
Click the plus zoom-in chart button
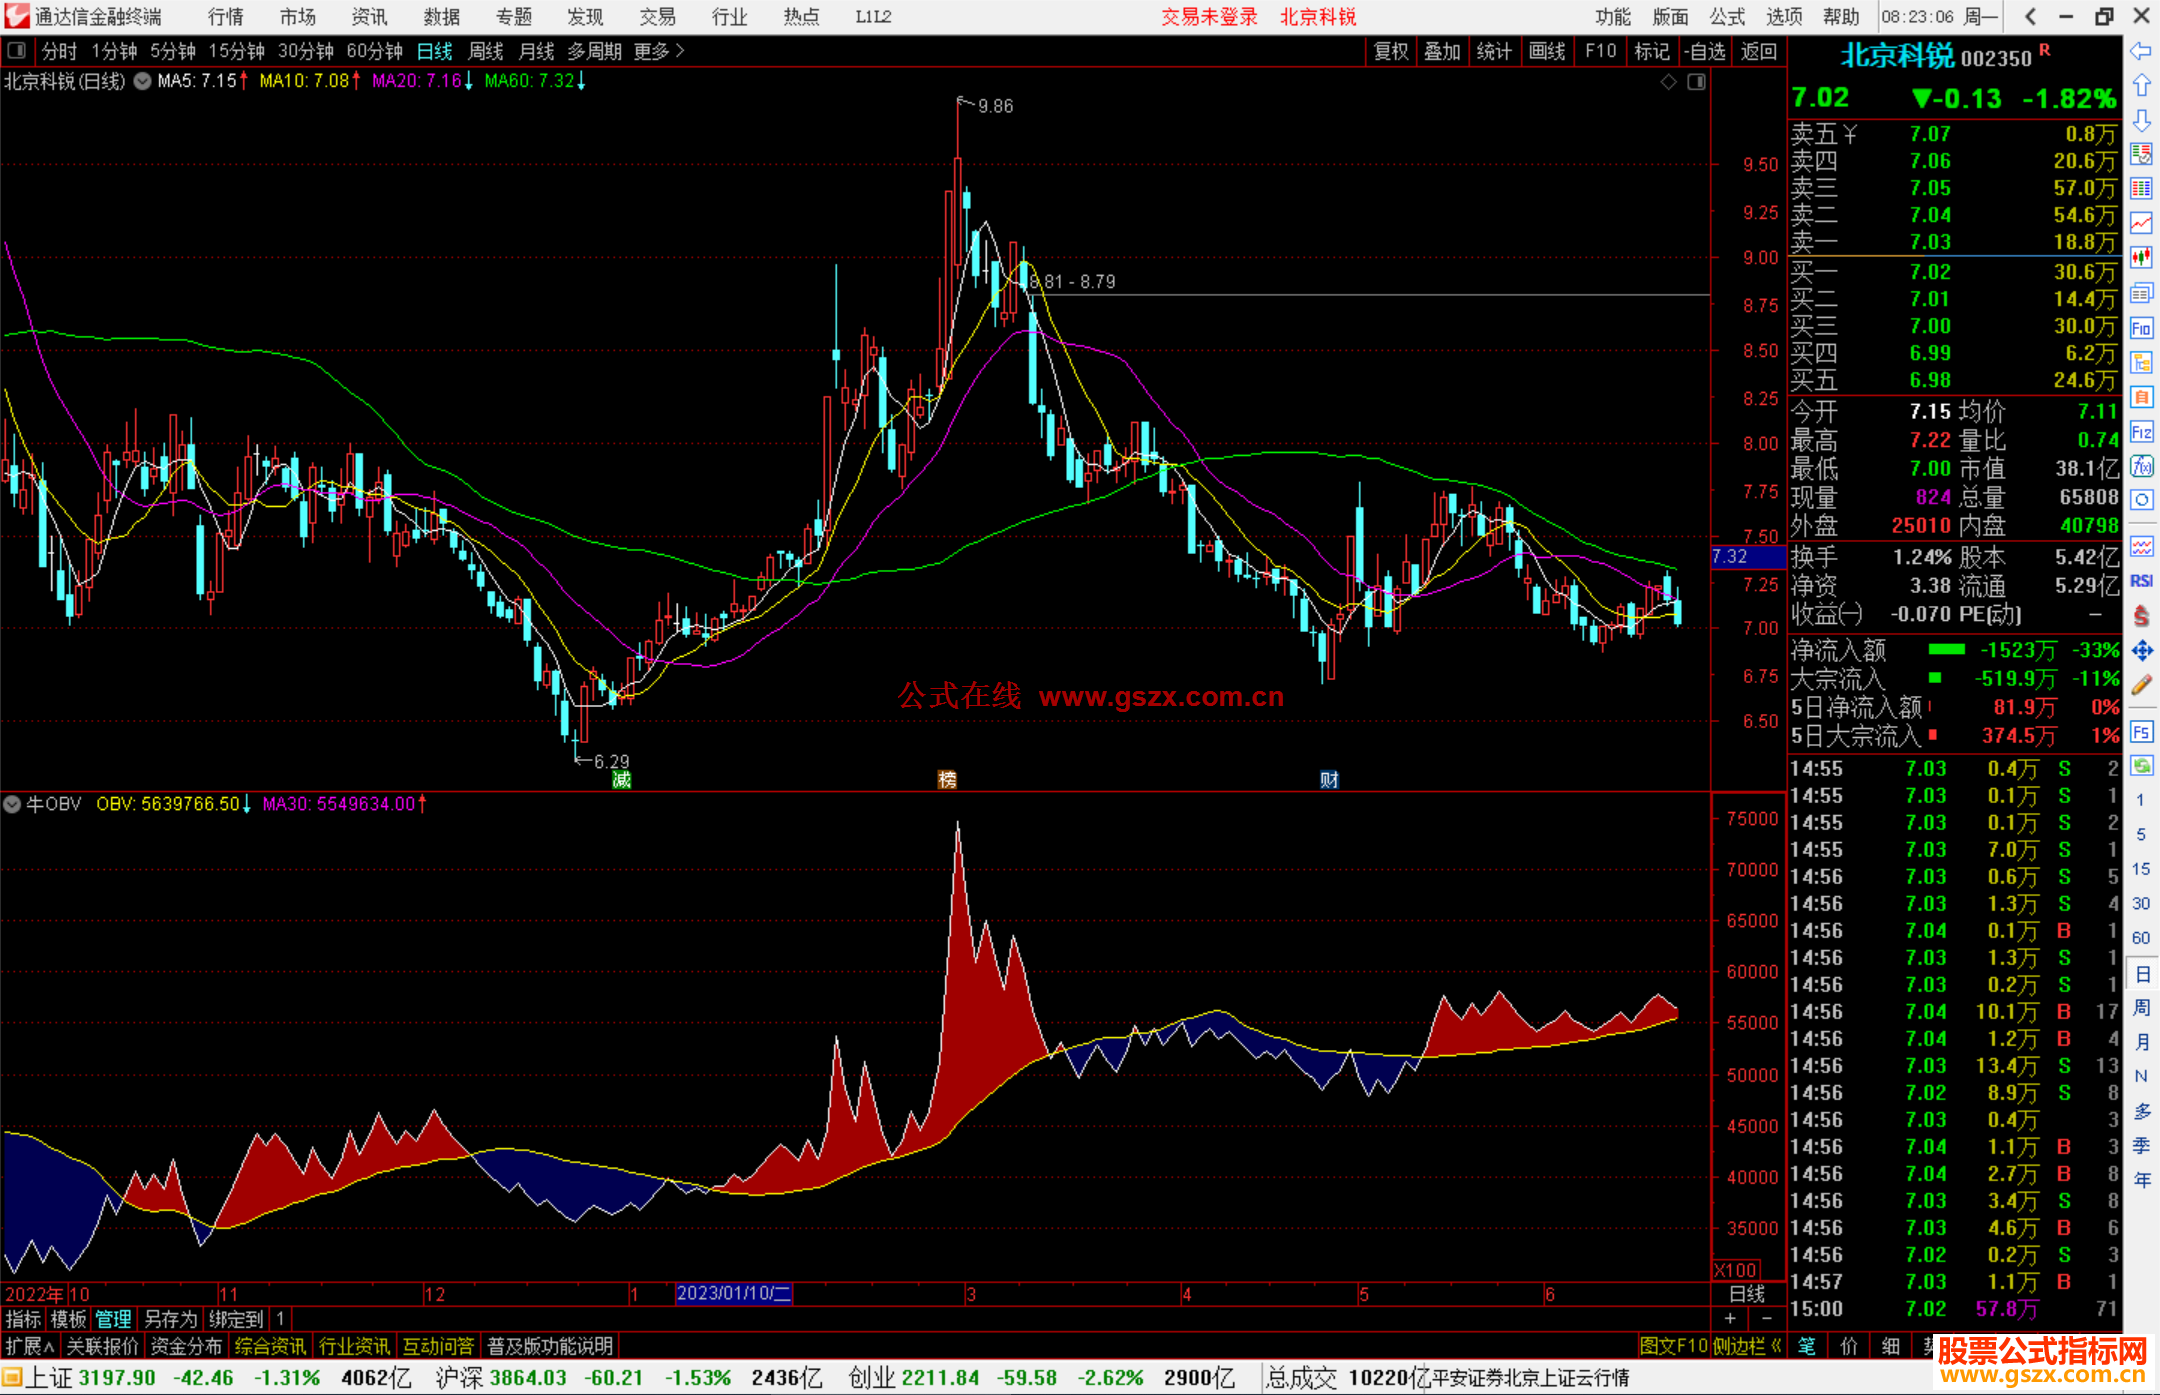click(x=1731, y=1318)
